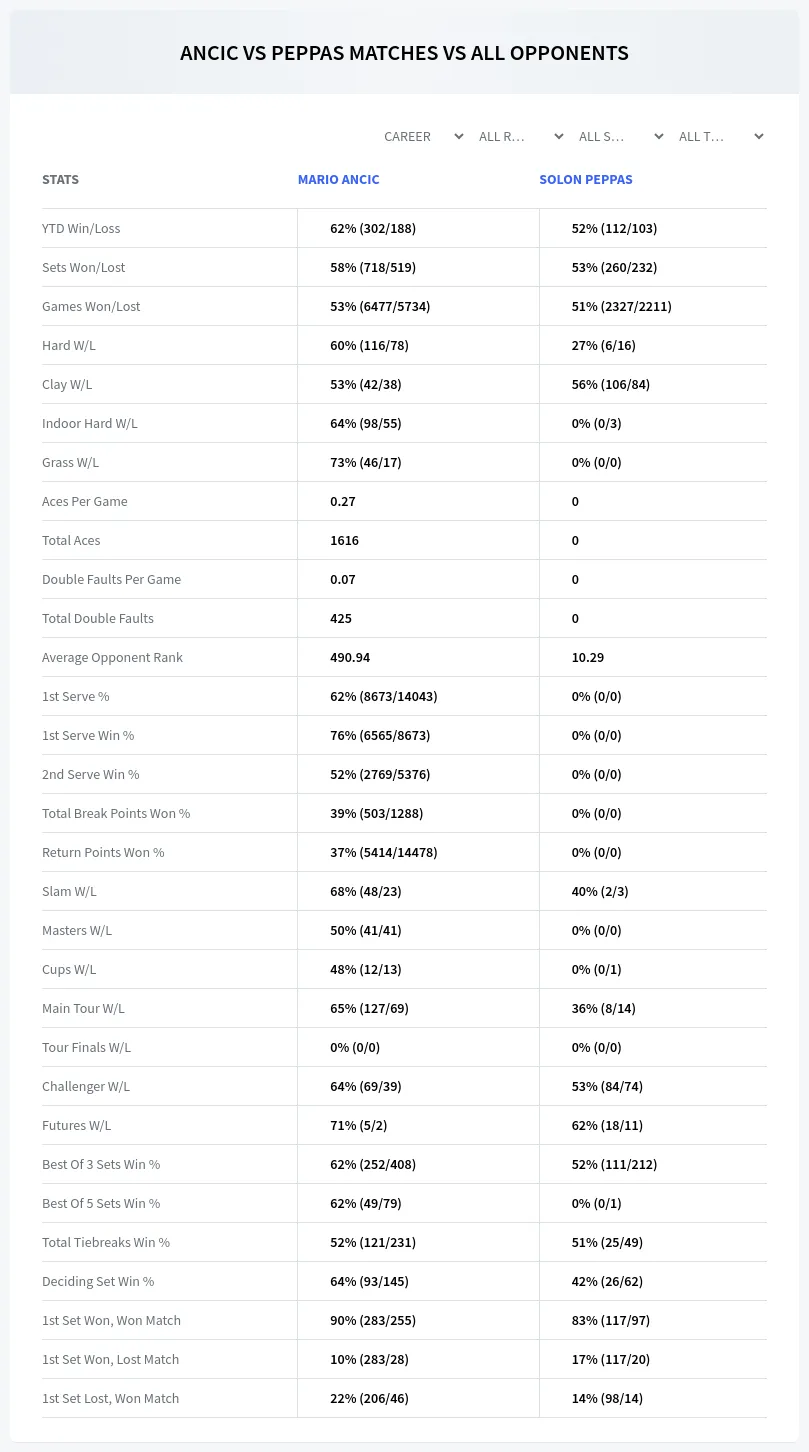This screenshot has height=1452, width=809.
Task: Click Peppas's average opponent rank 10.29
Action: (x=588, y=657)
